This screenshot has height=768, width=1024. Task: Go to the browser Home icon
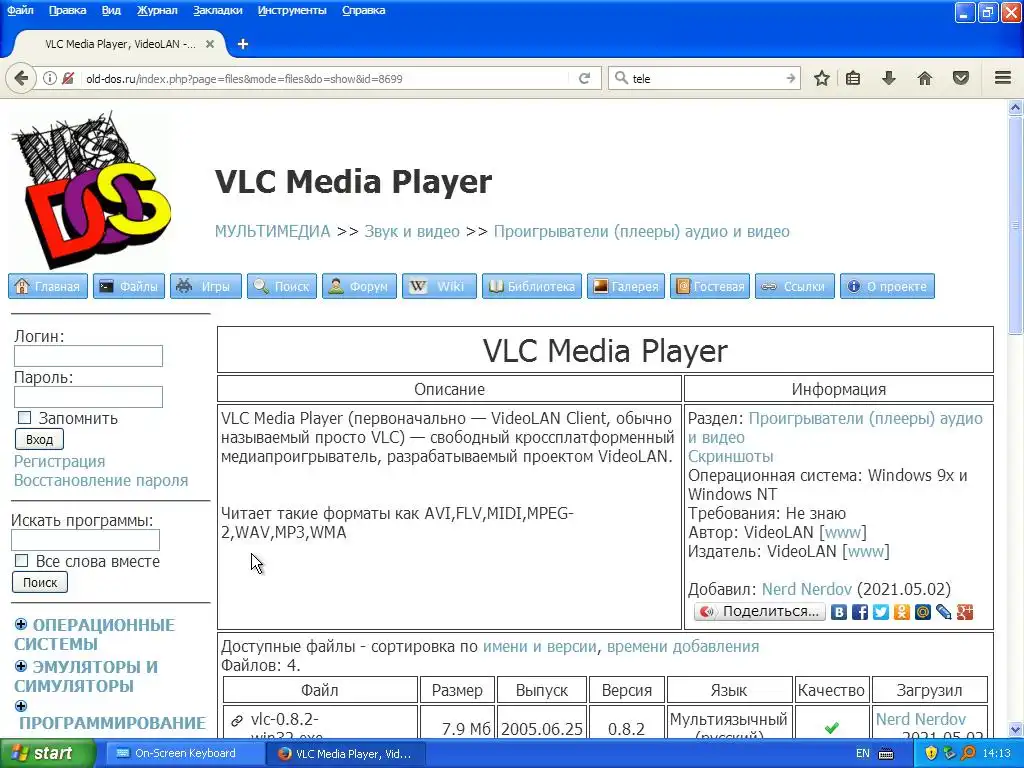click(x=925, y=78)
